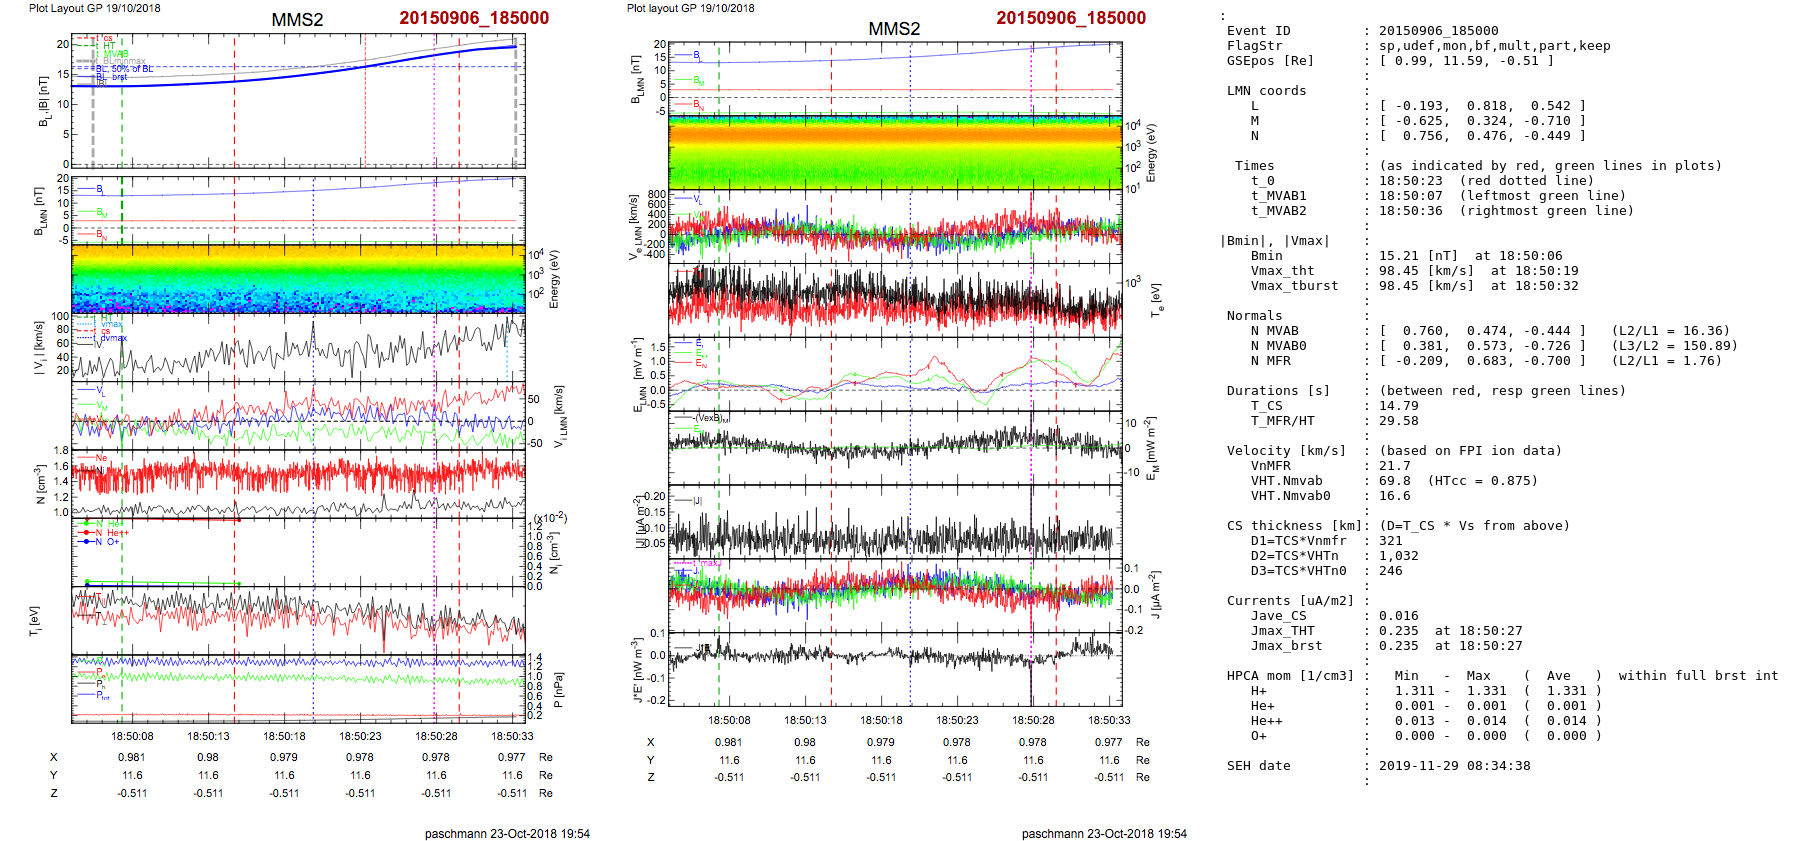1804x841 pixels.
Task: Click the "D3=TCS*VHTn0" thickness label
Action: coord(1298,571)
